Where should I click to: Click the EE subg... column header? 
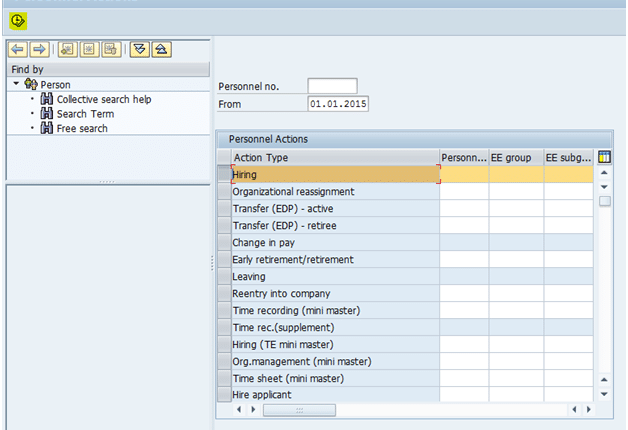click(569, 157)
